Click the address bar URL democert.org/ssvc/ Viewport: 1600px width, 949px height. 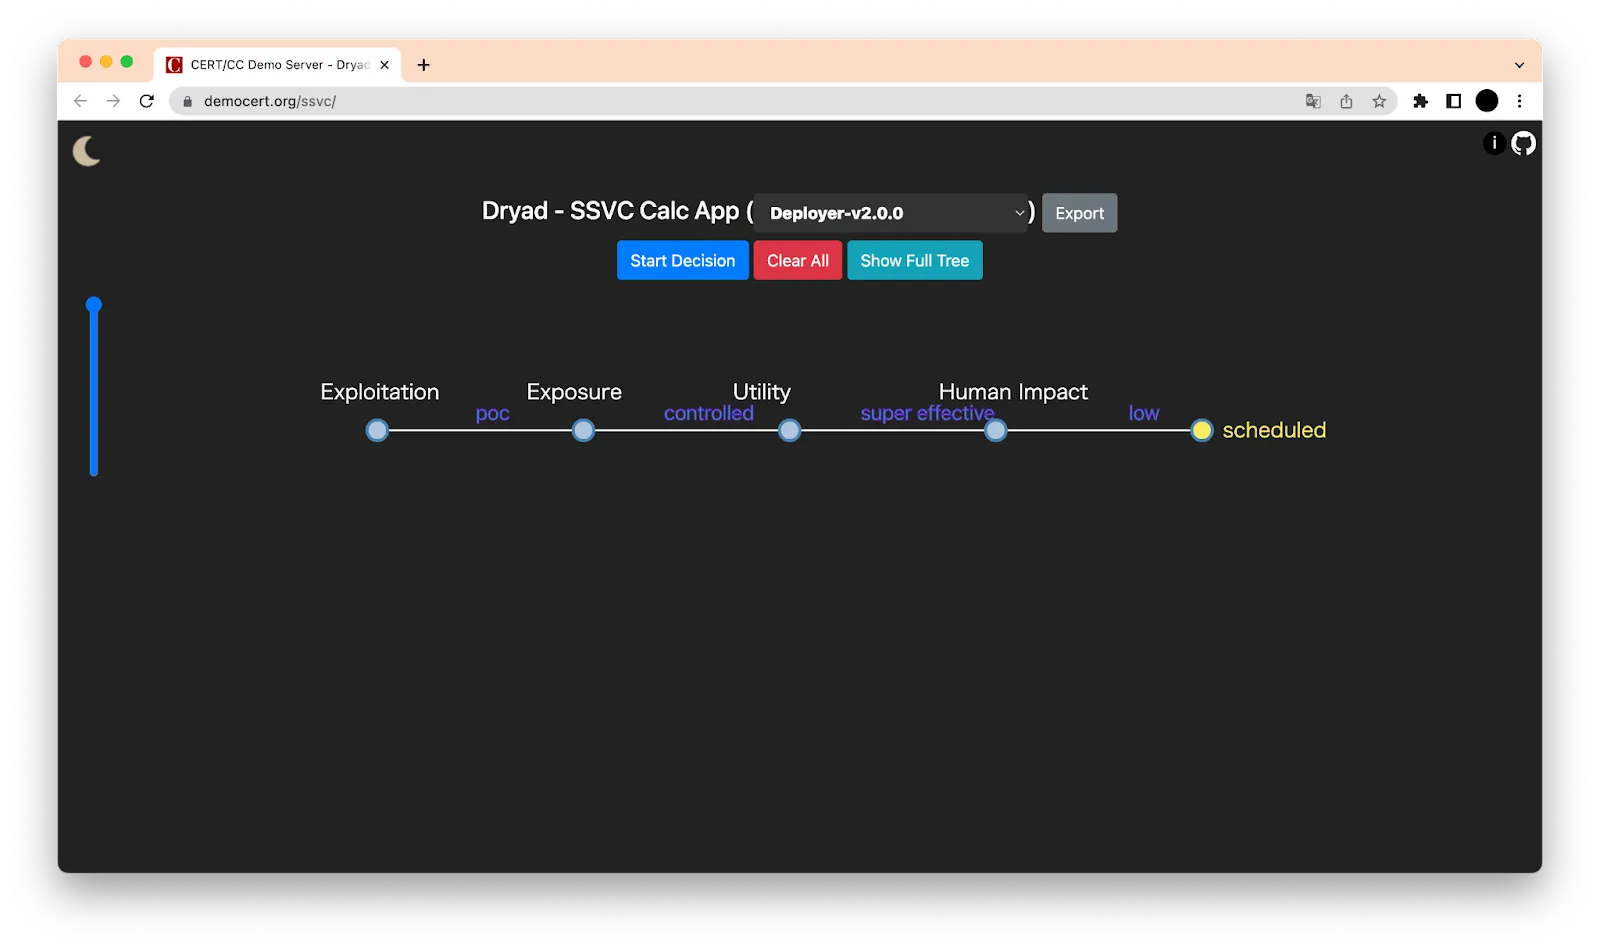pos(270,101)
